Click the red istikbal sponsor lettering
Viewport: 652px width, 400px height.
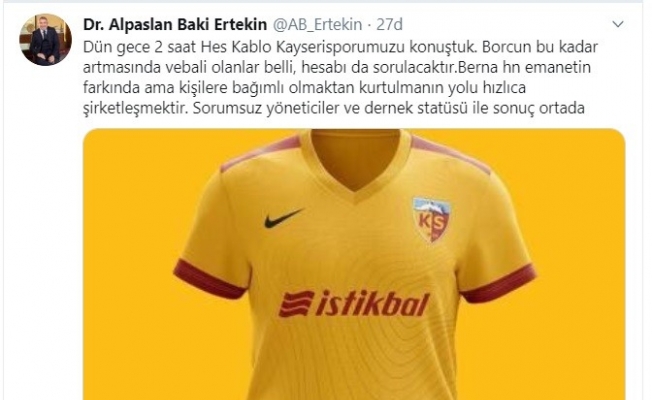373,305
